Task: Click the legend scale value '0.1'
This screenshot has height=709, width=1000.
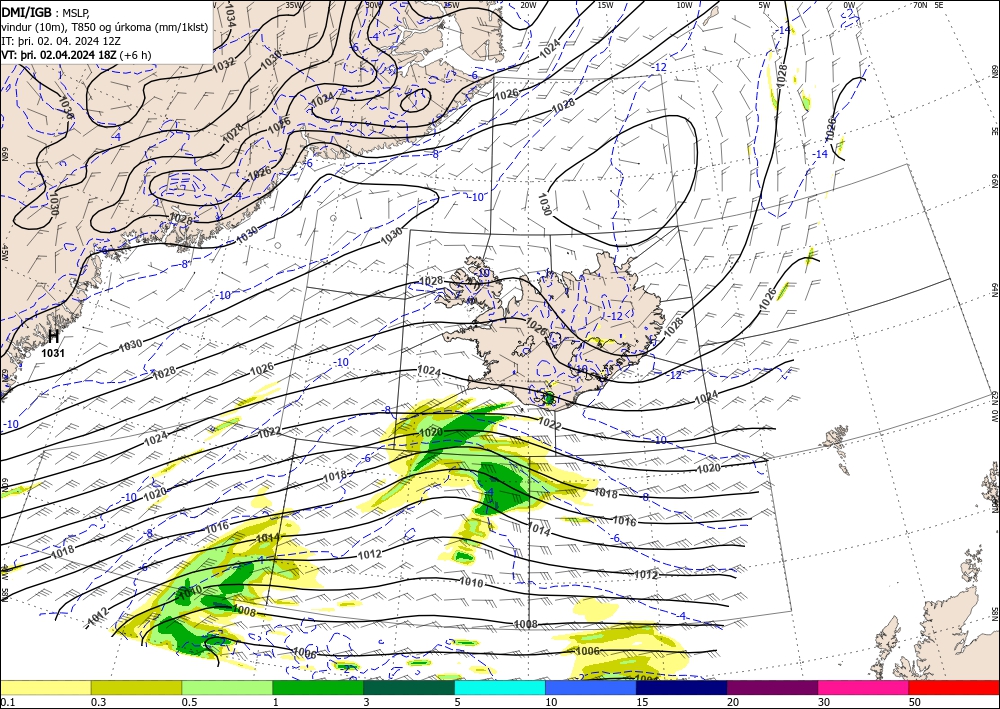Action: [6, 702]
